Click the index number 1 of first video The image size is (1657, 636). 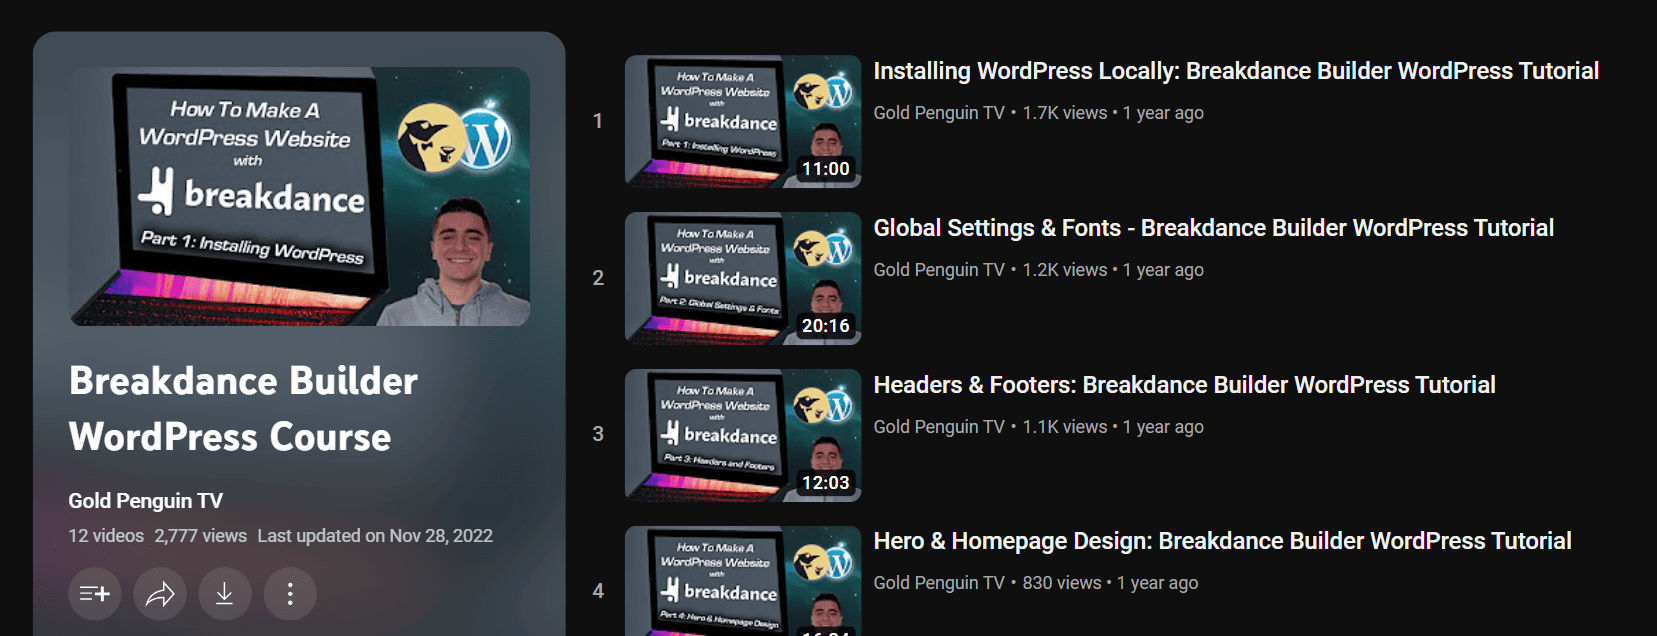pos(598,121)
